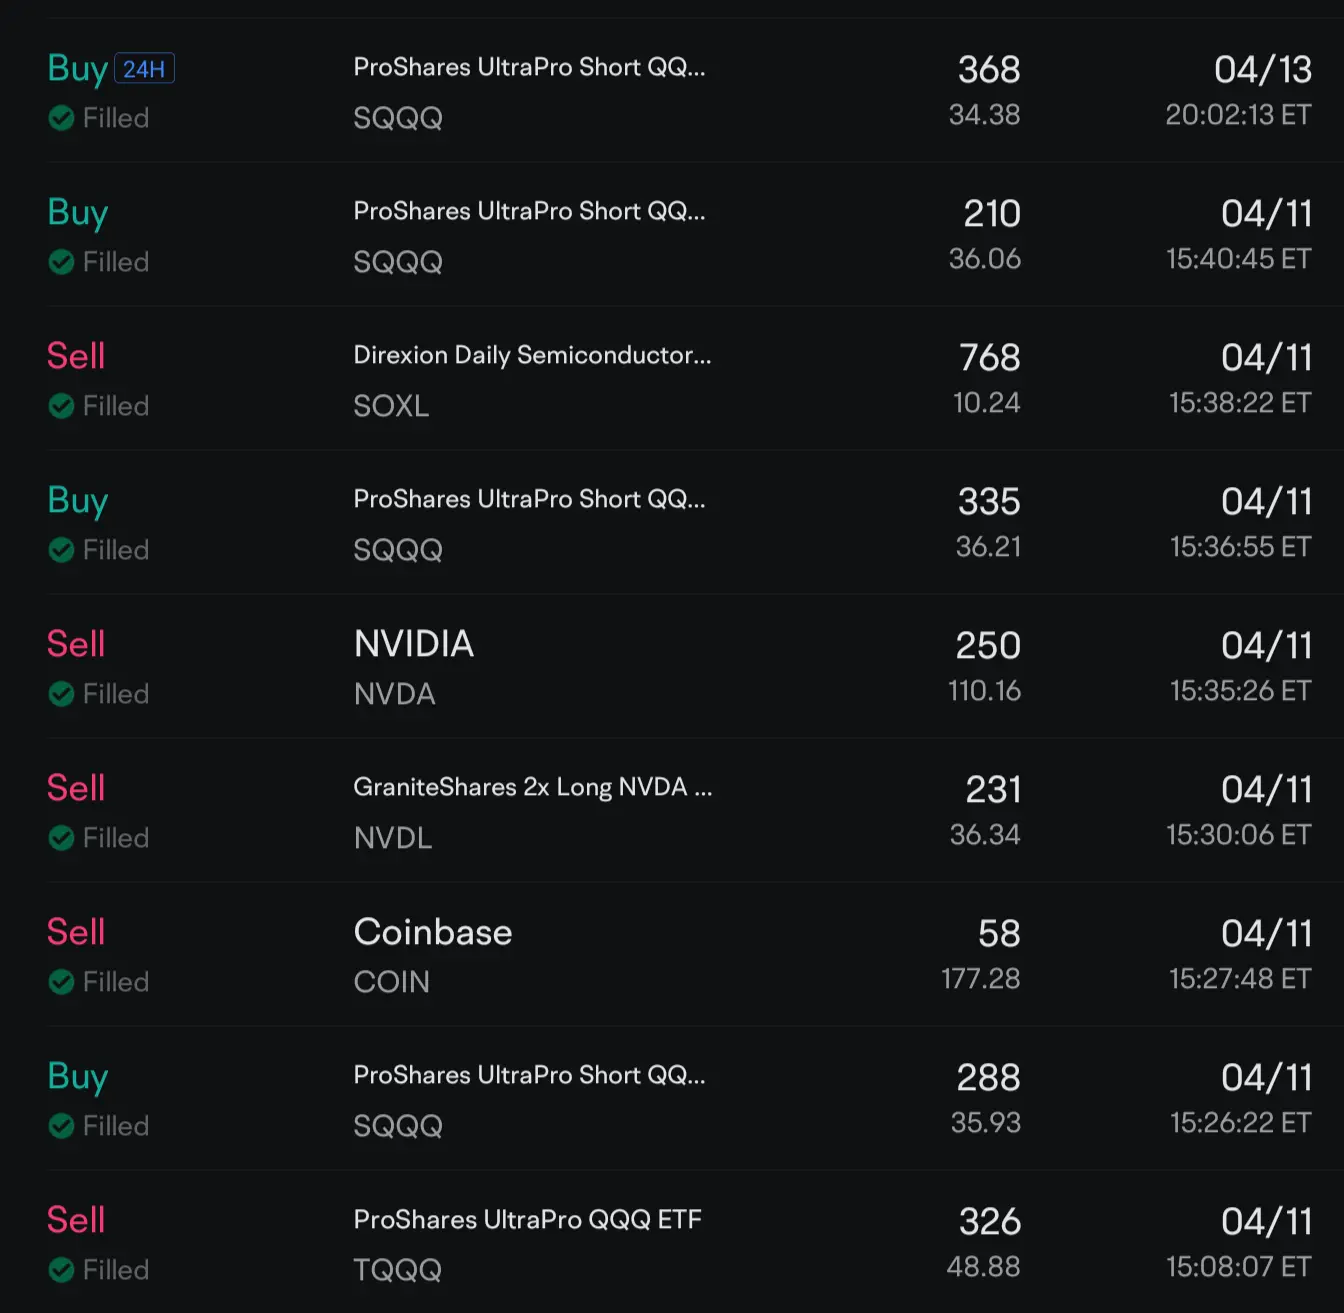Click Filled checkmark icon on NVIDIA sell order
Viewport: 1344px width, 1313px height.
click(61, 694)
